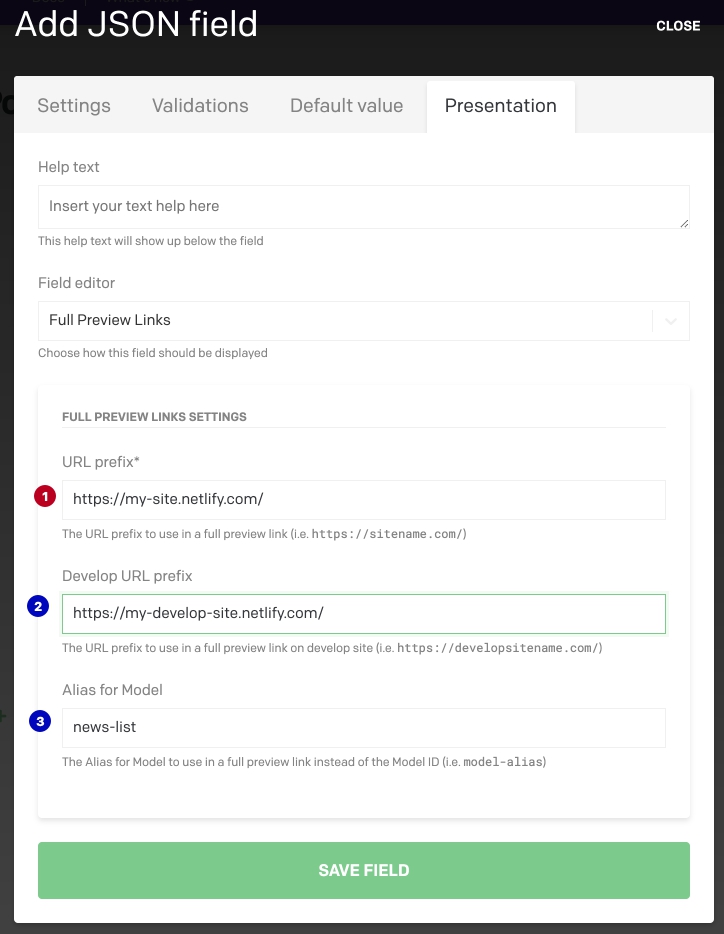Click the 'Field editor' label
The height and width of the screenshot is (934, 724).
tap(76, 283)
